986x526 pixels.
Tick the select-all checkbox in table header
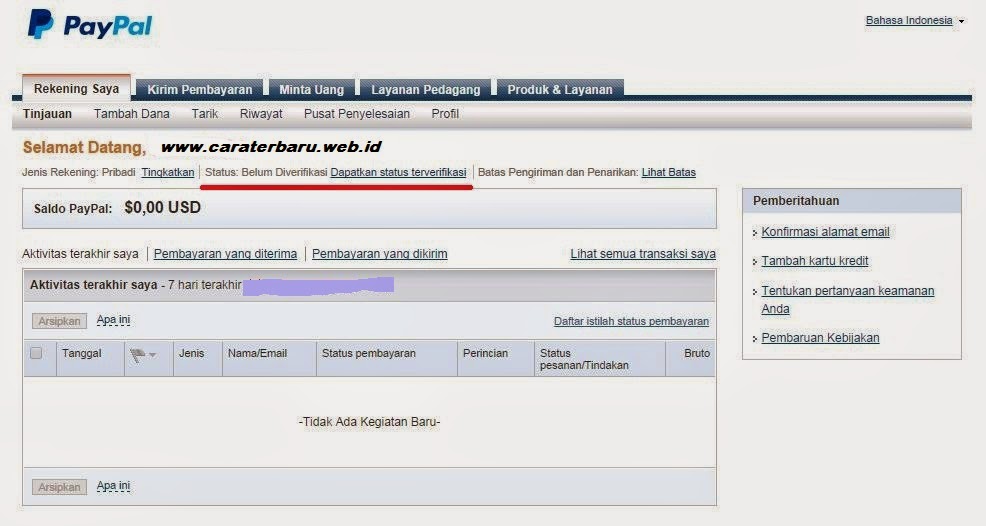tap(36, 353)
